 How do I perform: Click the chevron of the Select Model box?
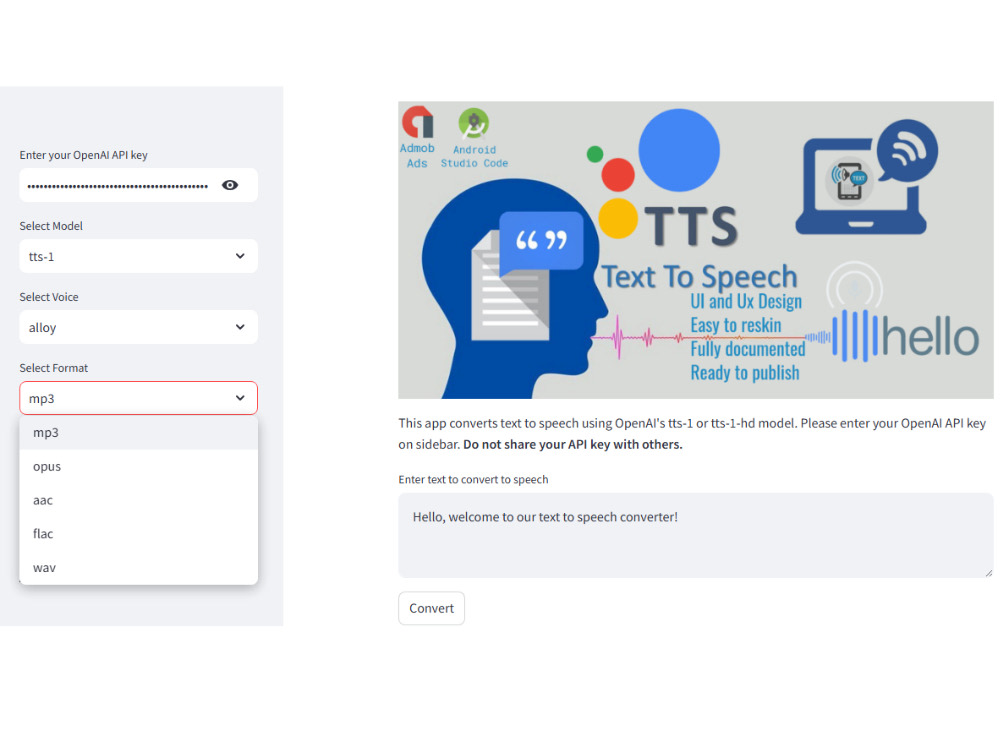tap(240, 256)
